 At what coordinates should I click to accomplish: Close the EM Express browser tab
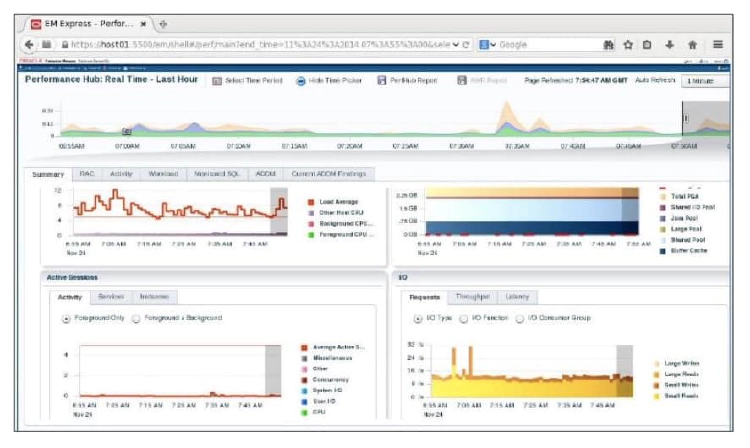point(143,23)
